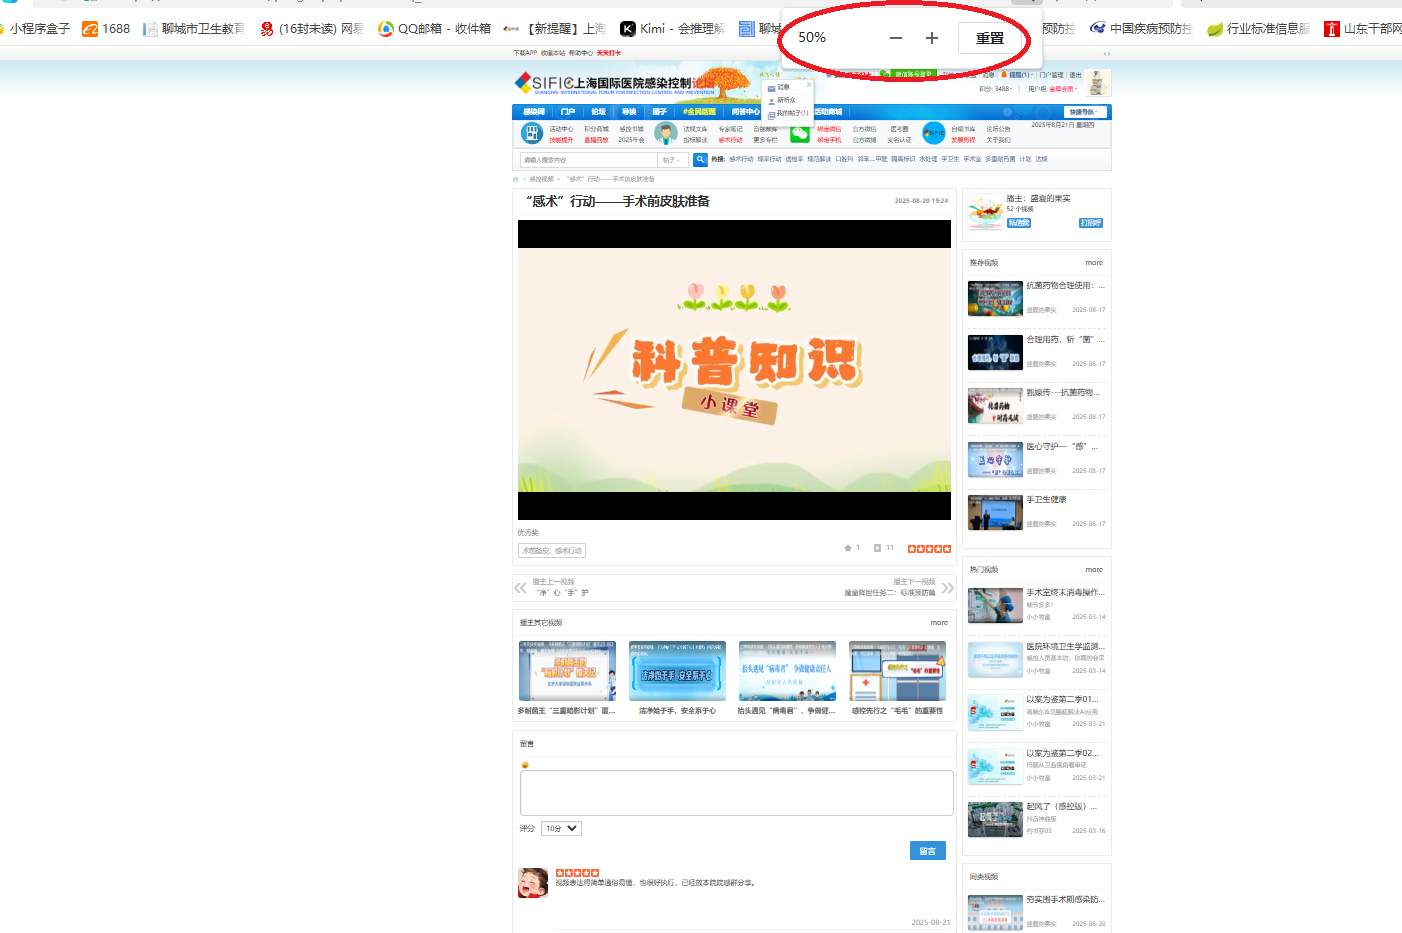1402x933 pixels.
Task: Expand the 帖子 search type dropdown
Action: coord(672,160)
